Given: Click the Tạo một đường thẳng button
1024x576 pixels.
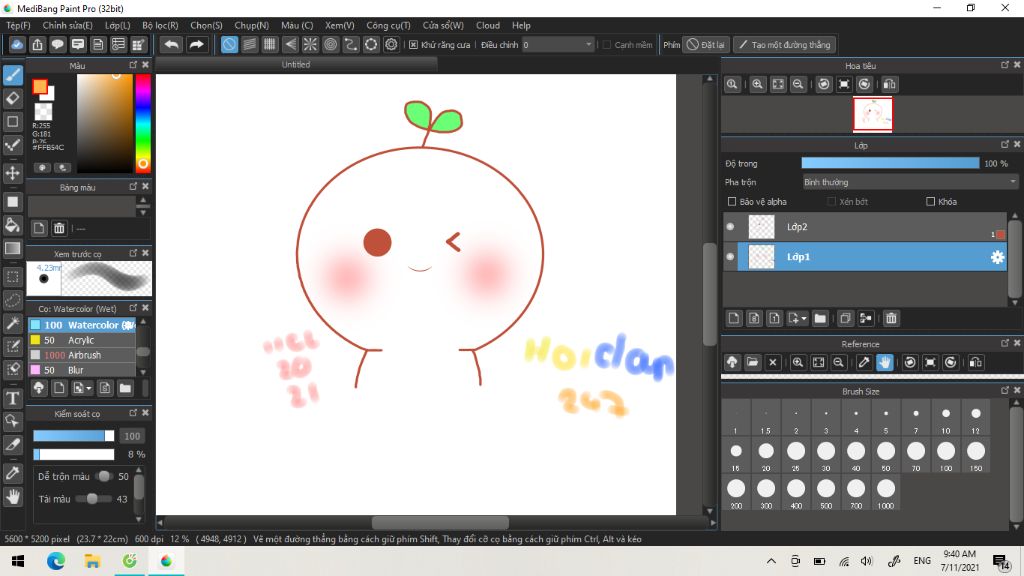Looking at the screenshot, I should point(785,45).
